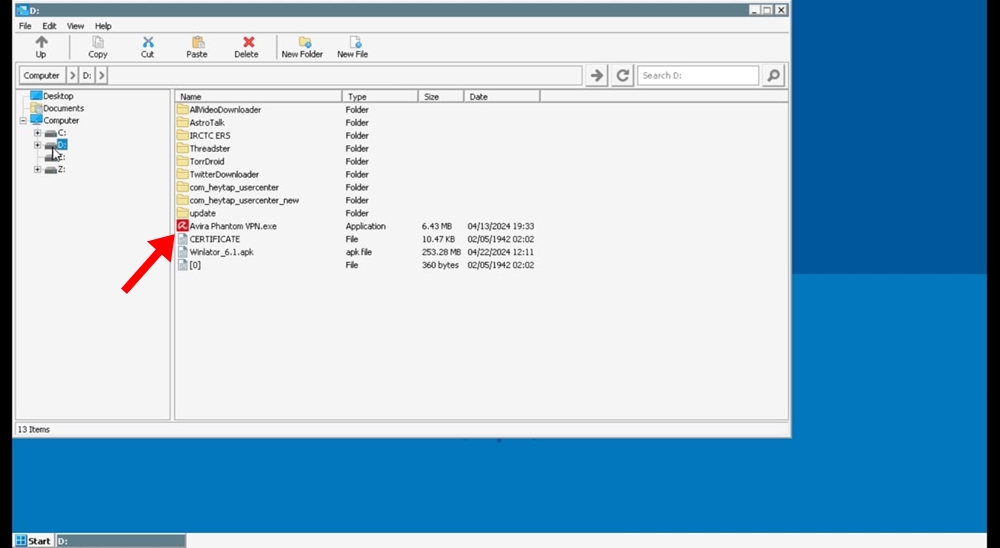Select the com_heytap_usercenter folder icon
Viewport: 1000px width, 548px height.
[182, 188]
